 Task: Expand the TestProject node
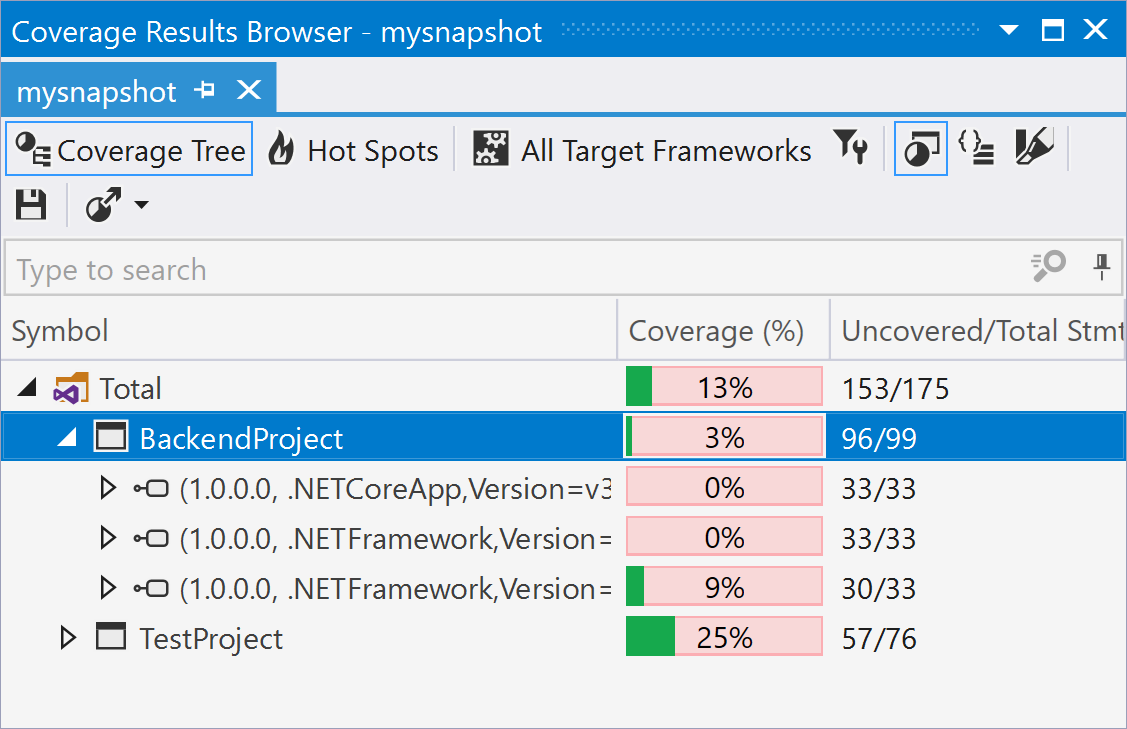click(x=68, y=637)
